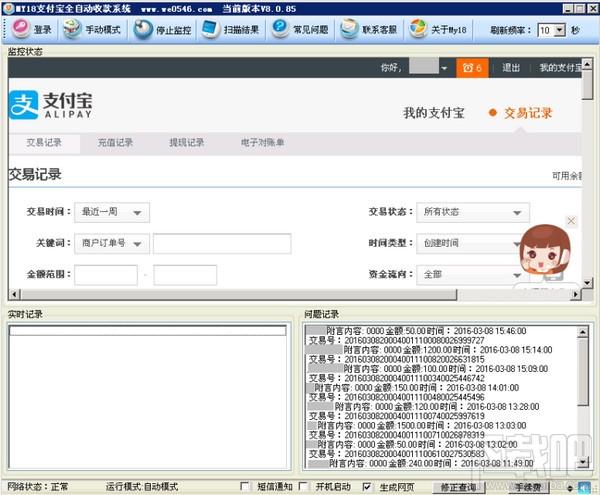Viewport: 600px width, 495px height.
Task: Open 扫描结果 scan results icon
Action: pyautogui.click(x=210, y=29)
